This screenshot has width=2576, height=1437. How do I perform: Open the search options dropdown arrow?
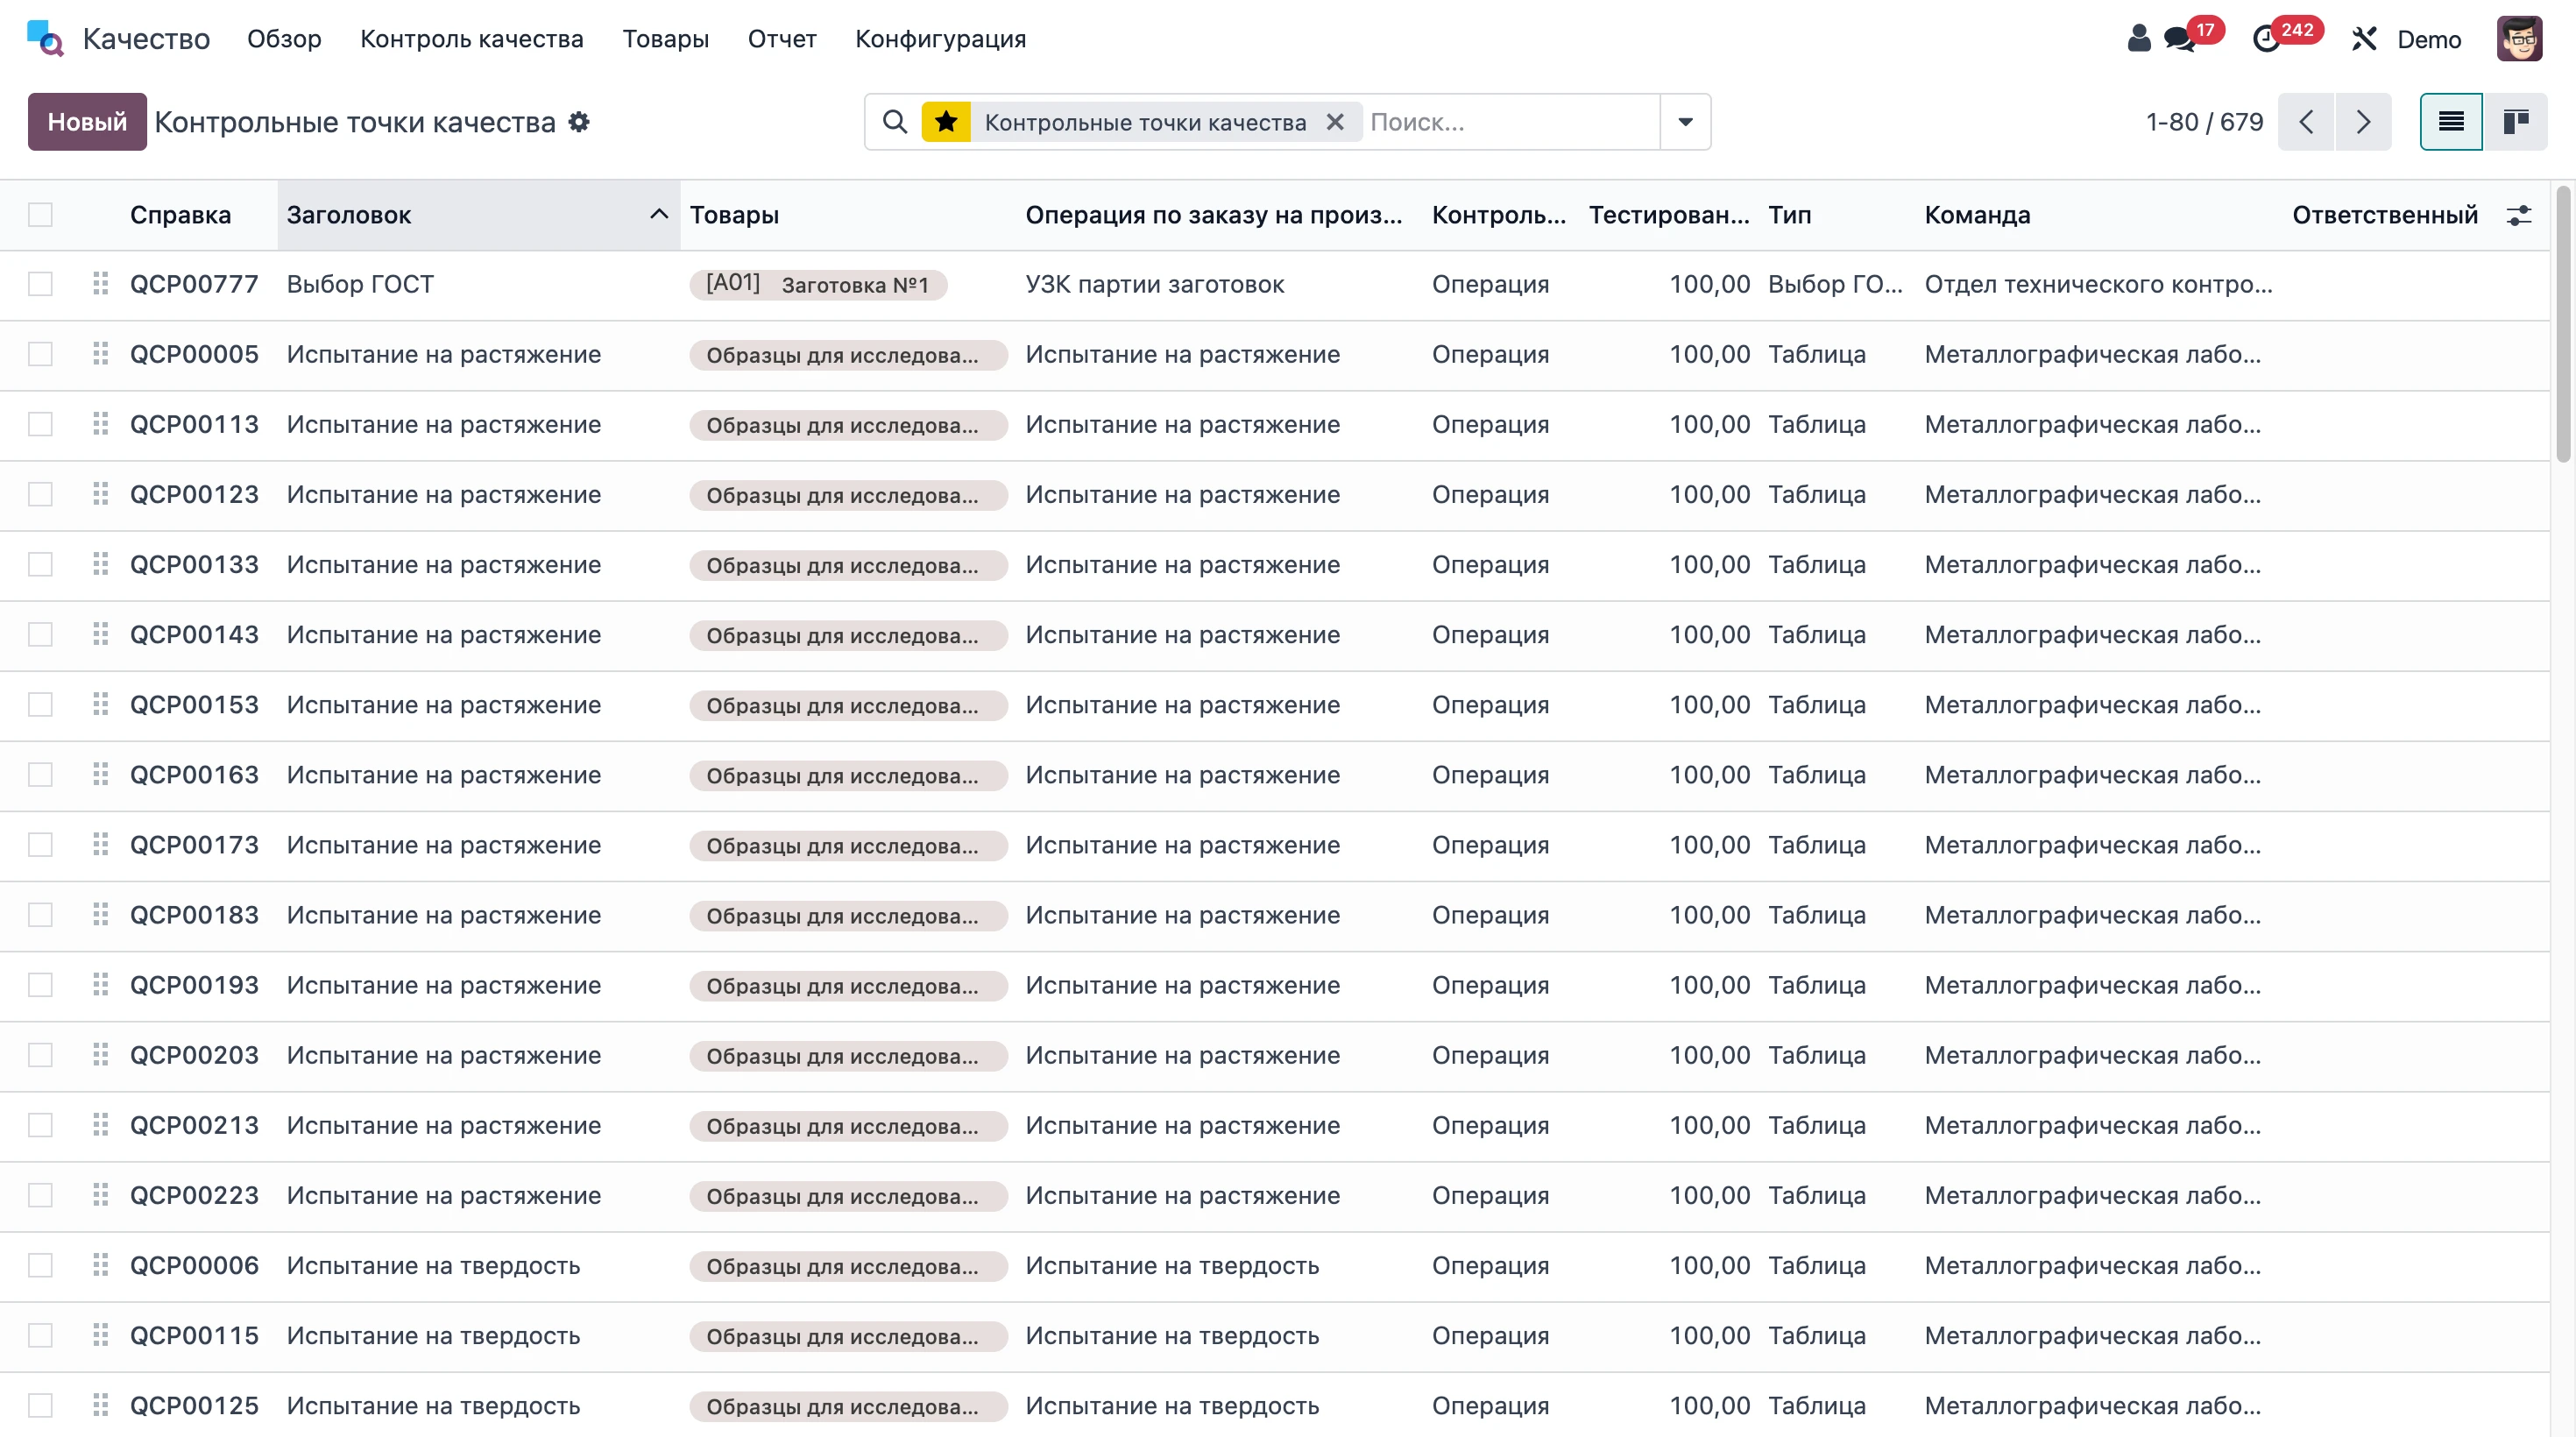[x=1685, y=122]
